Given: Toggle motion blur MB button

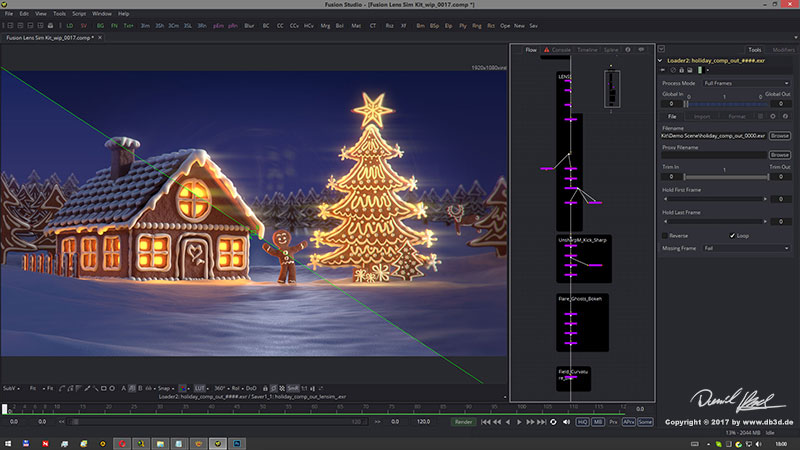Looking at the screenshot, I should coord(598,422).
